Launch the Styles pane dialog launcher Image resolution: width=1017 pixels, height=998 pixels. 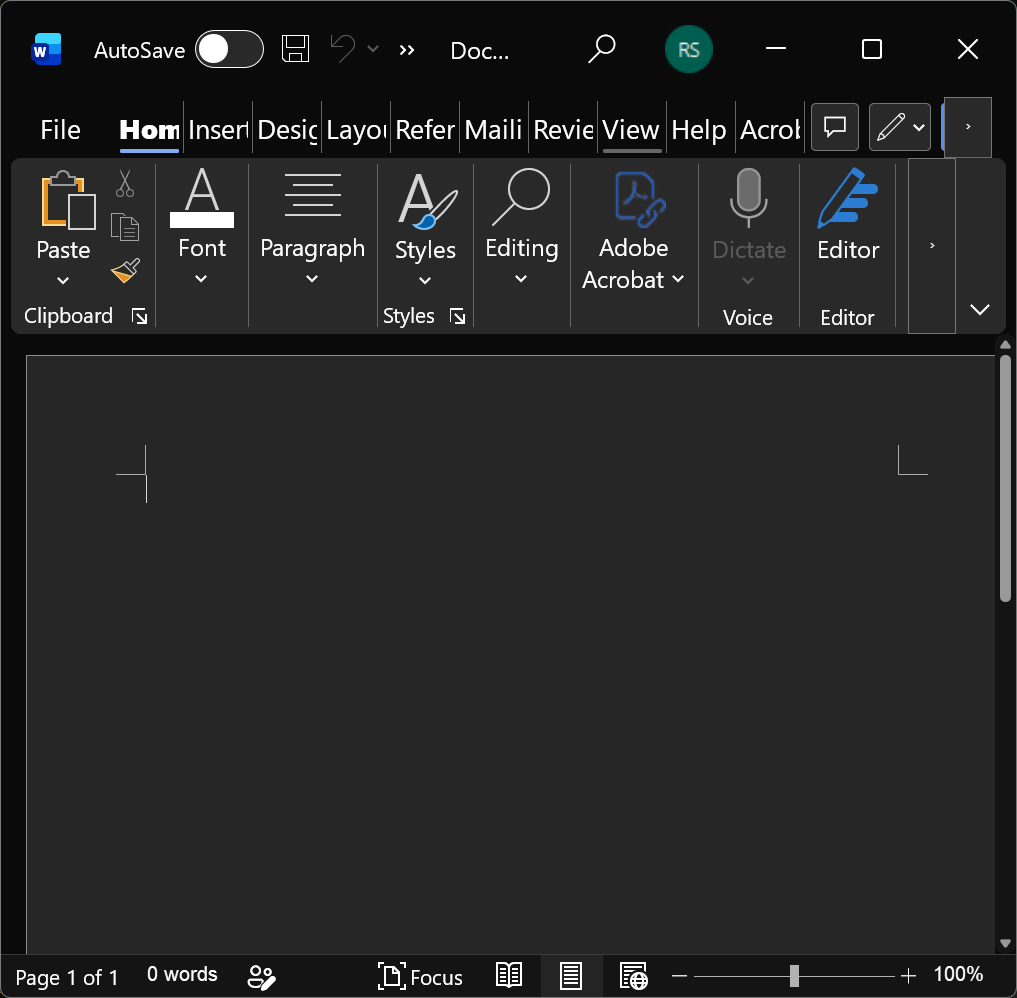[458, 316]
